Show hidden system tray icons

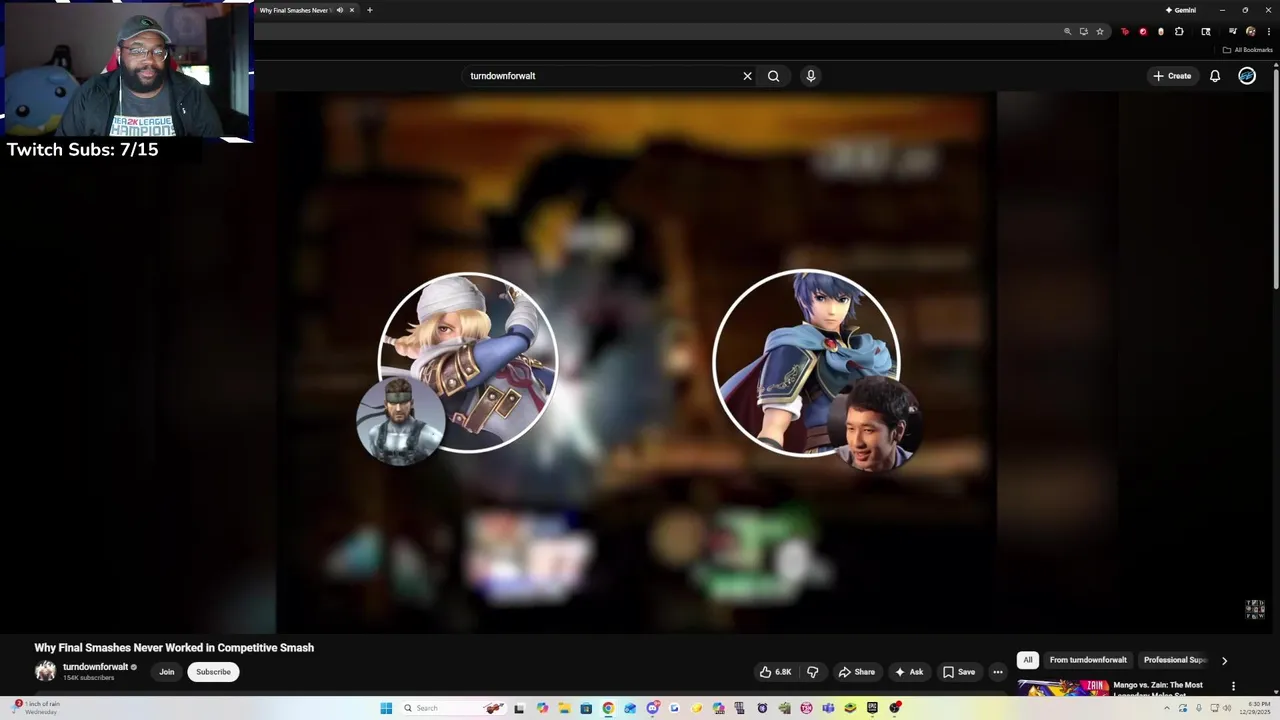[x=1166, y=708]
